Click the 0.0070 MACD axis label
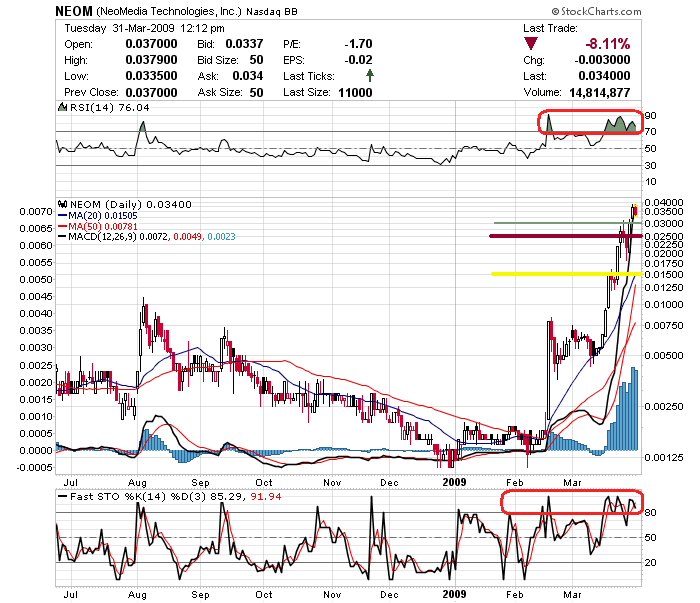The image size is (700, 603). [36, 211]
